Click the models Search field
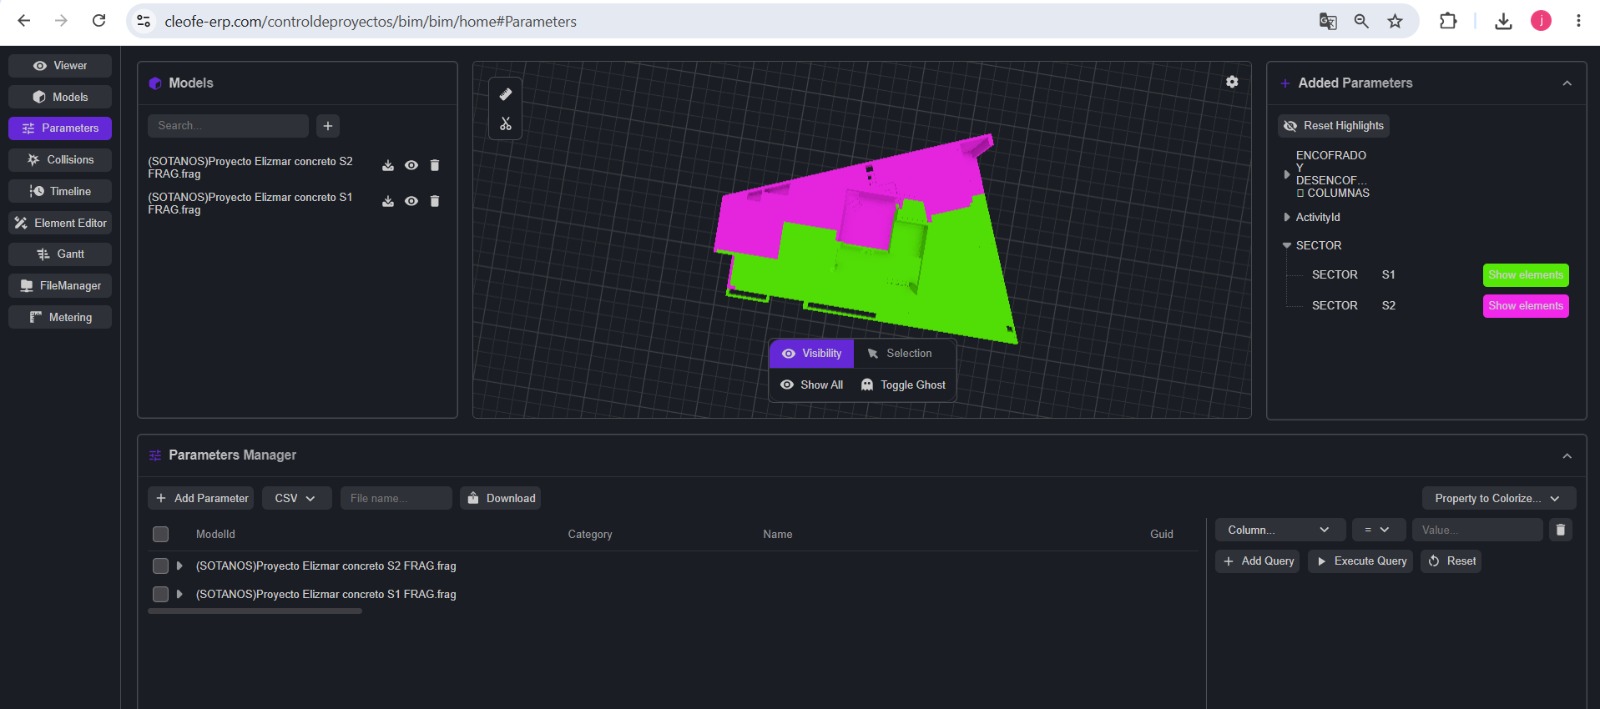This screenshot has width=1600, height=709. click(x=228, y=126)
